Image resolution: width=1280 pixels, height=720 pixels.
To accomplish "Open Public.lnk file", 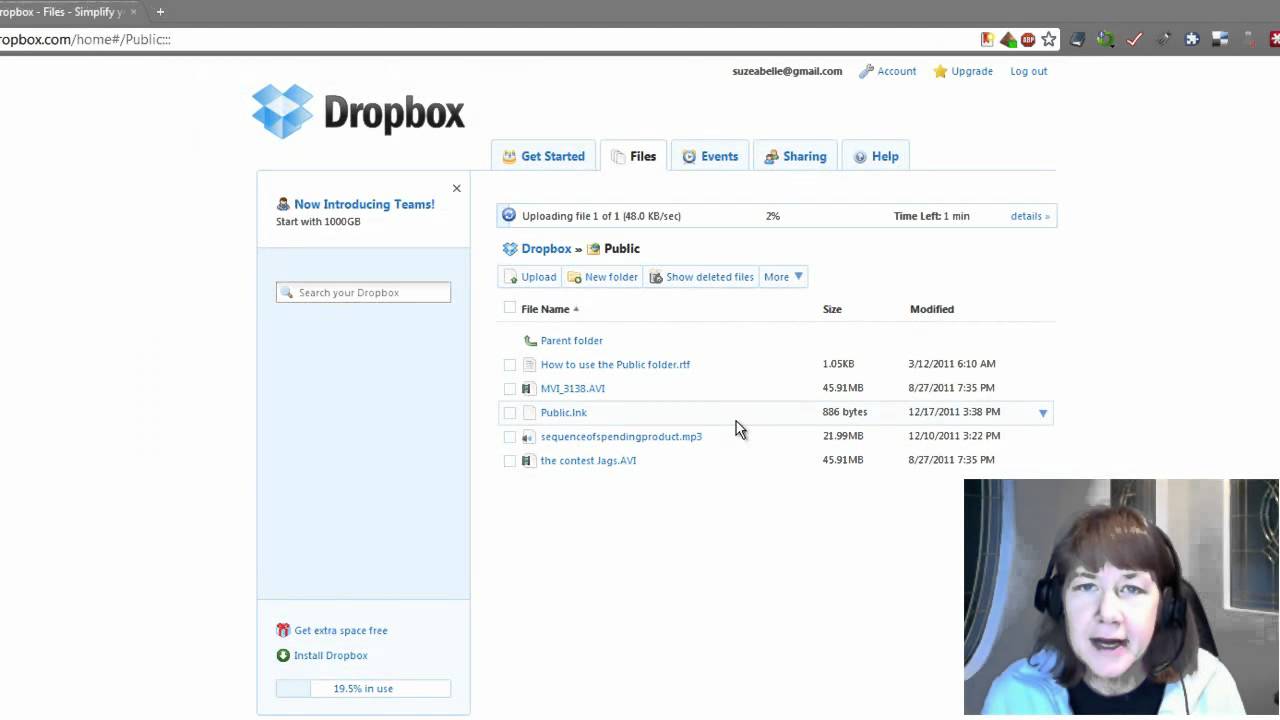I will pyautogui.click(x=563, y=412).
